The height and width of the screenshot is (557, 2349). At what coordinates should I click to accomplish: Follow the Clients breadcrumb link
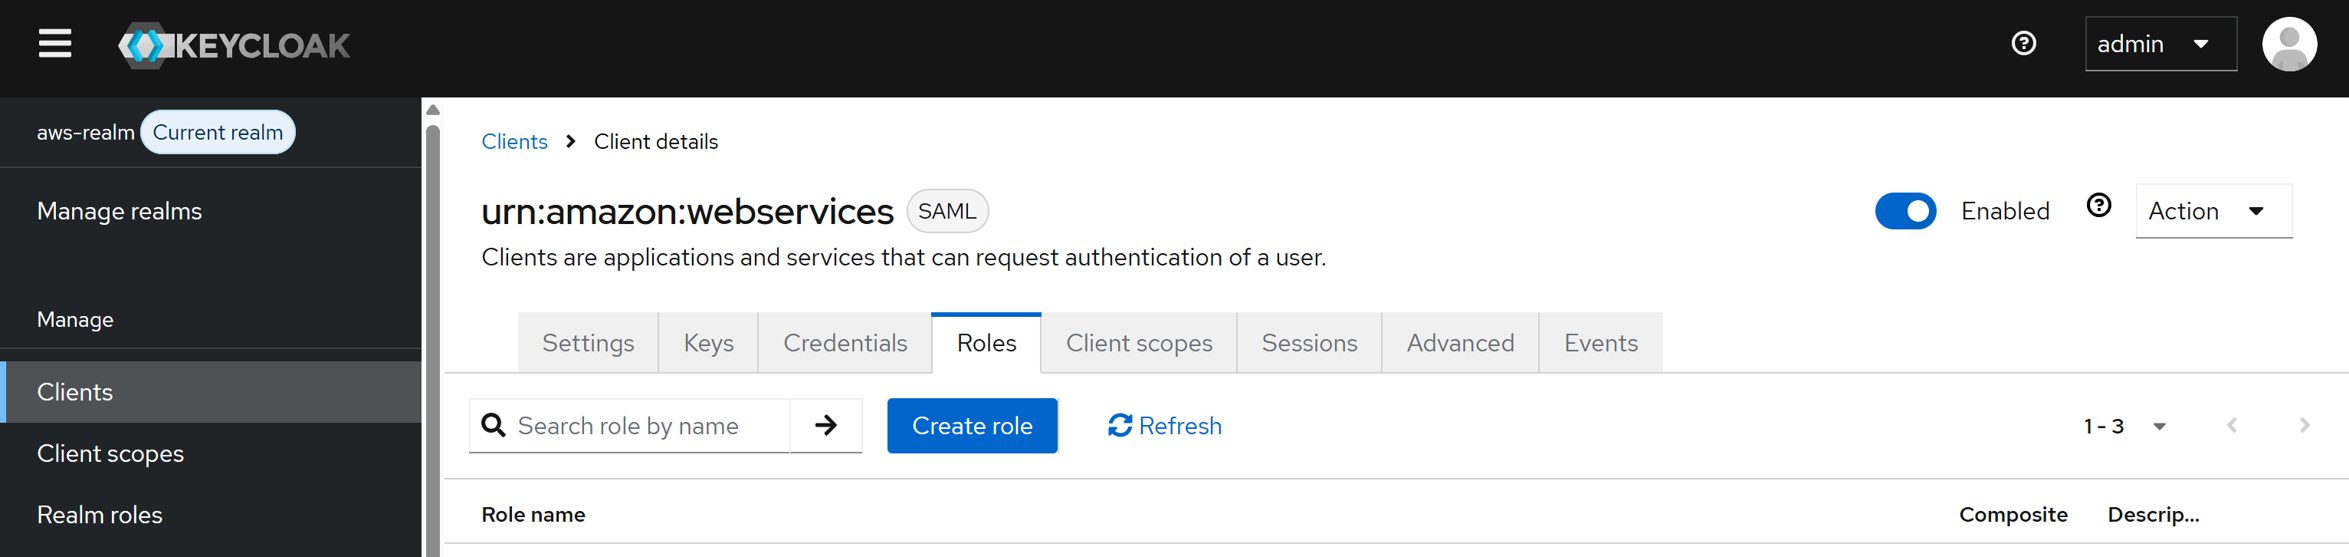(514, 142)
